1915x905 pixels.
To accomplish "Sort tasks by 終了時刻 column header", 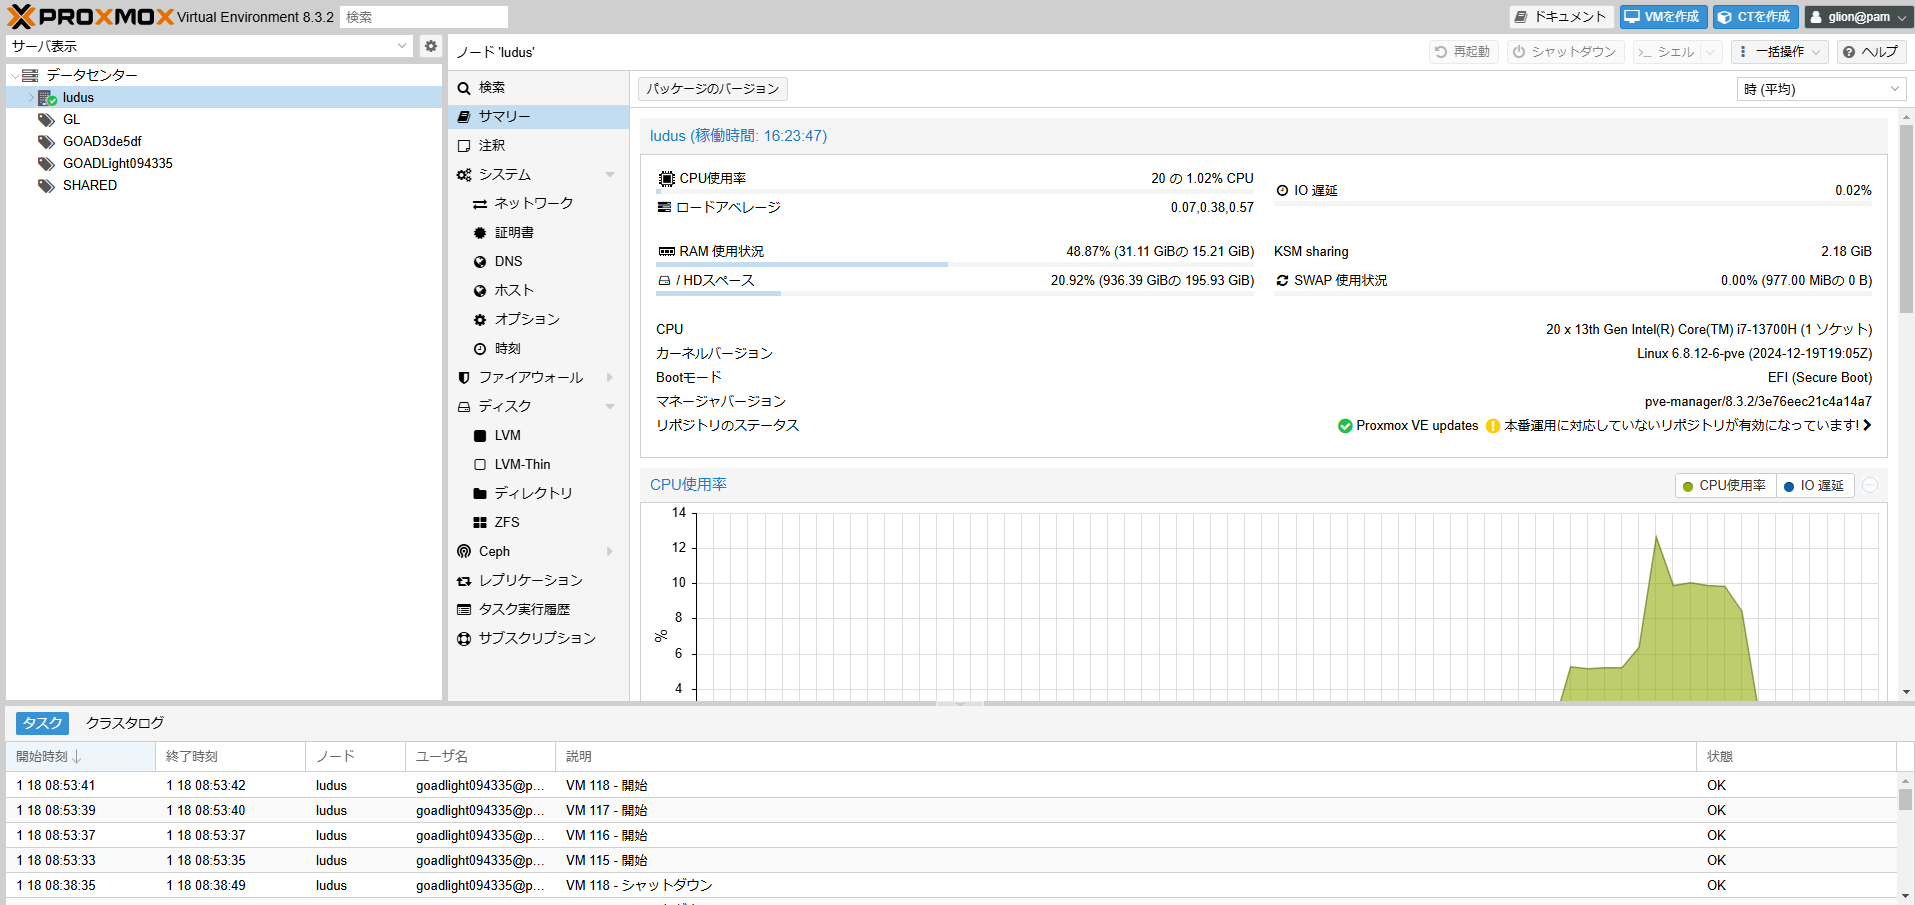I will (x=230, y=757).
